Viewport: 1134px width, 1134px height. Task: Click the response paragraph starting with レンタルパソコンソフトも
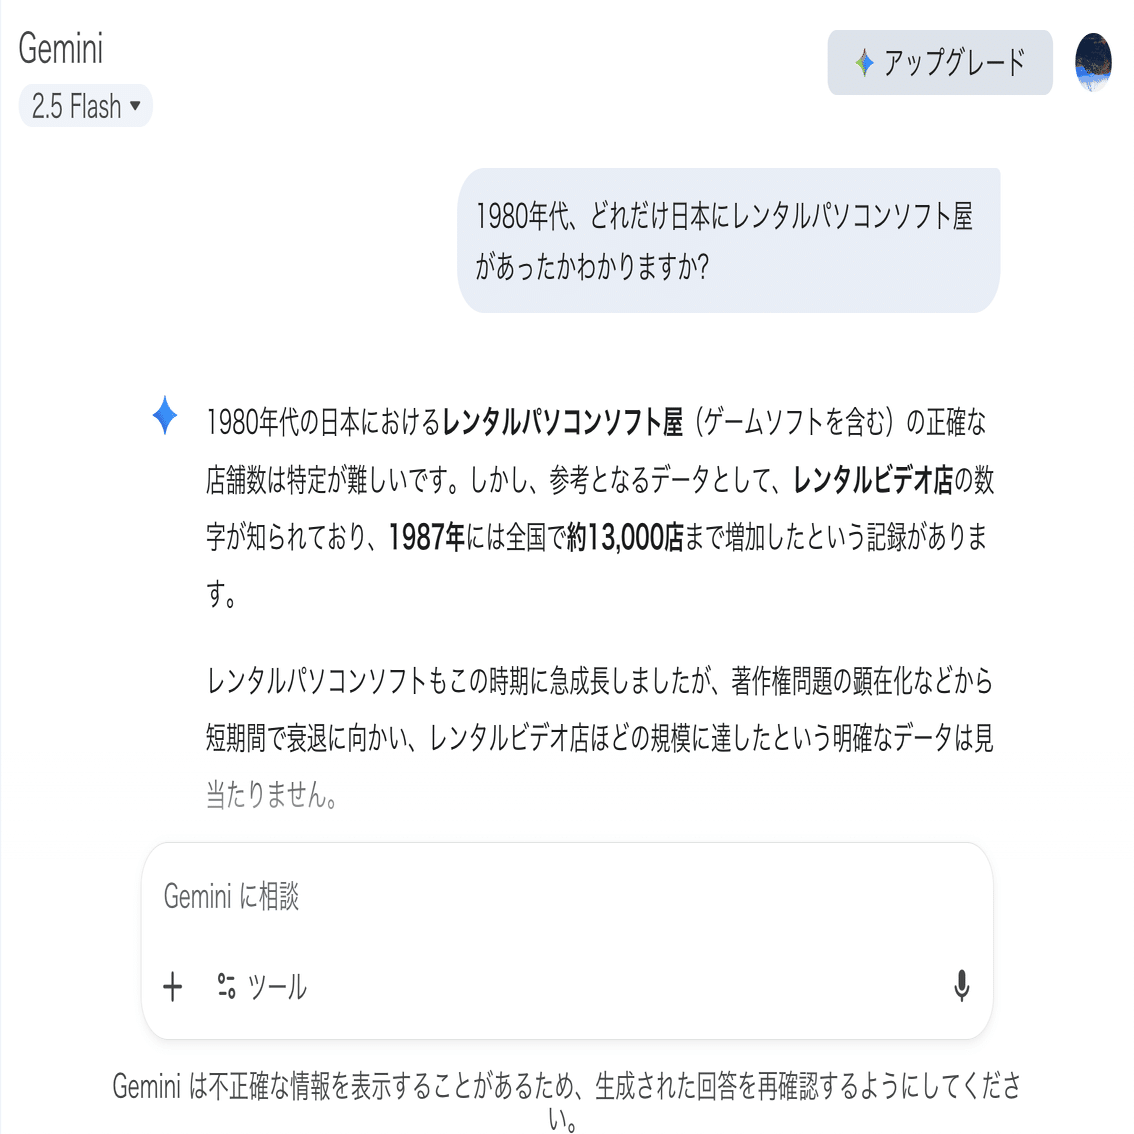point(600,738)
